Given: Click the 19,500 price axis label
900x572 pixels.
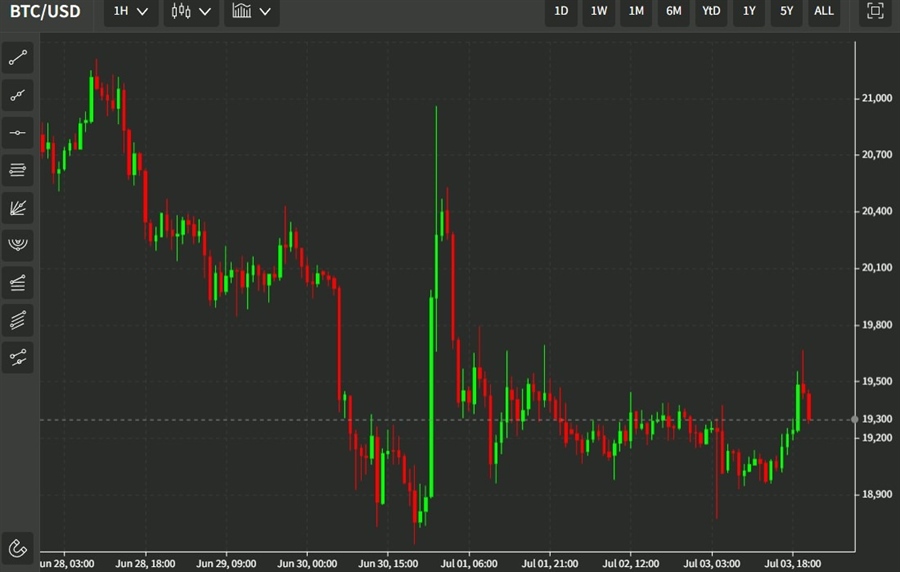Looking at the screenshot, I should click(877, 382).
